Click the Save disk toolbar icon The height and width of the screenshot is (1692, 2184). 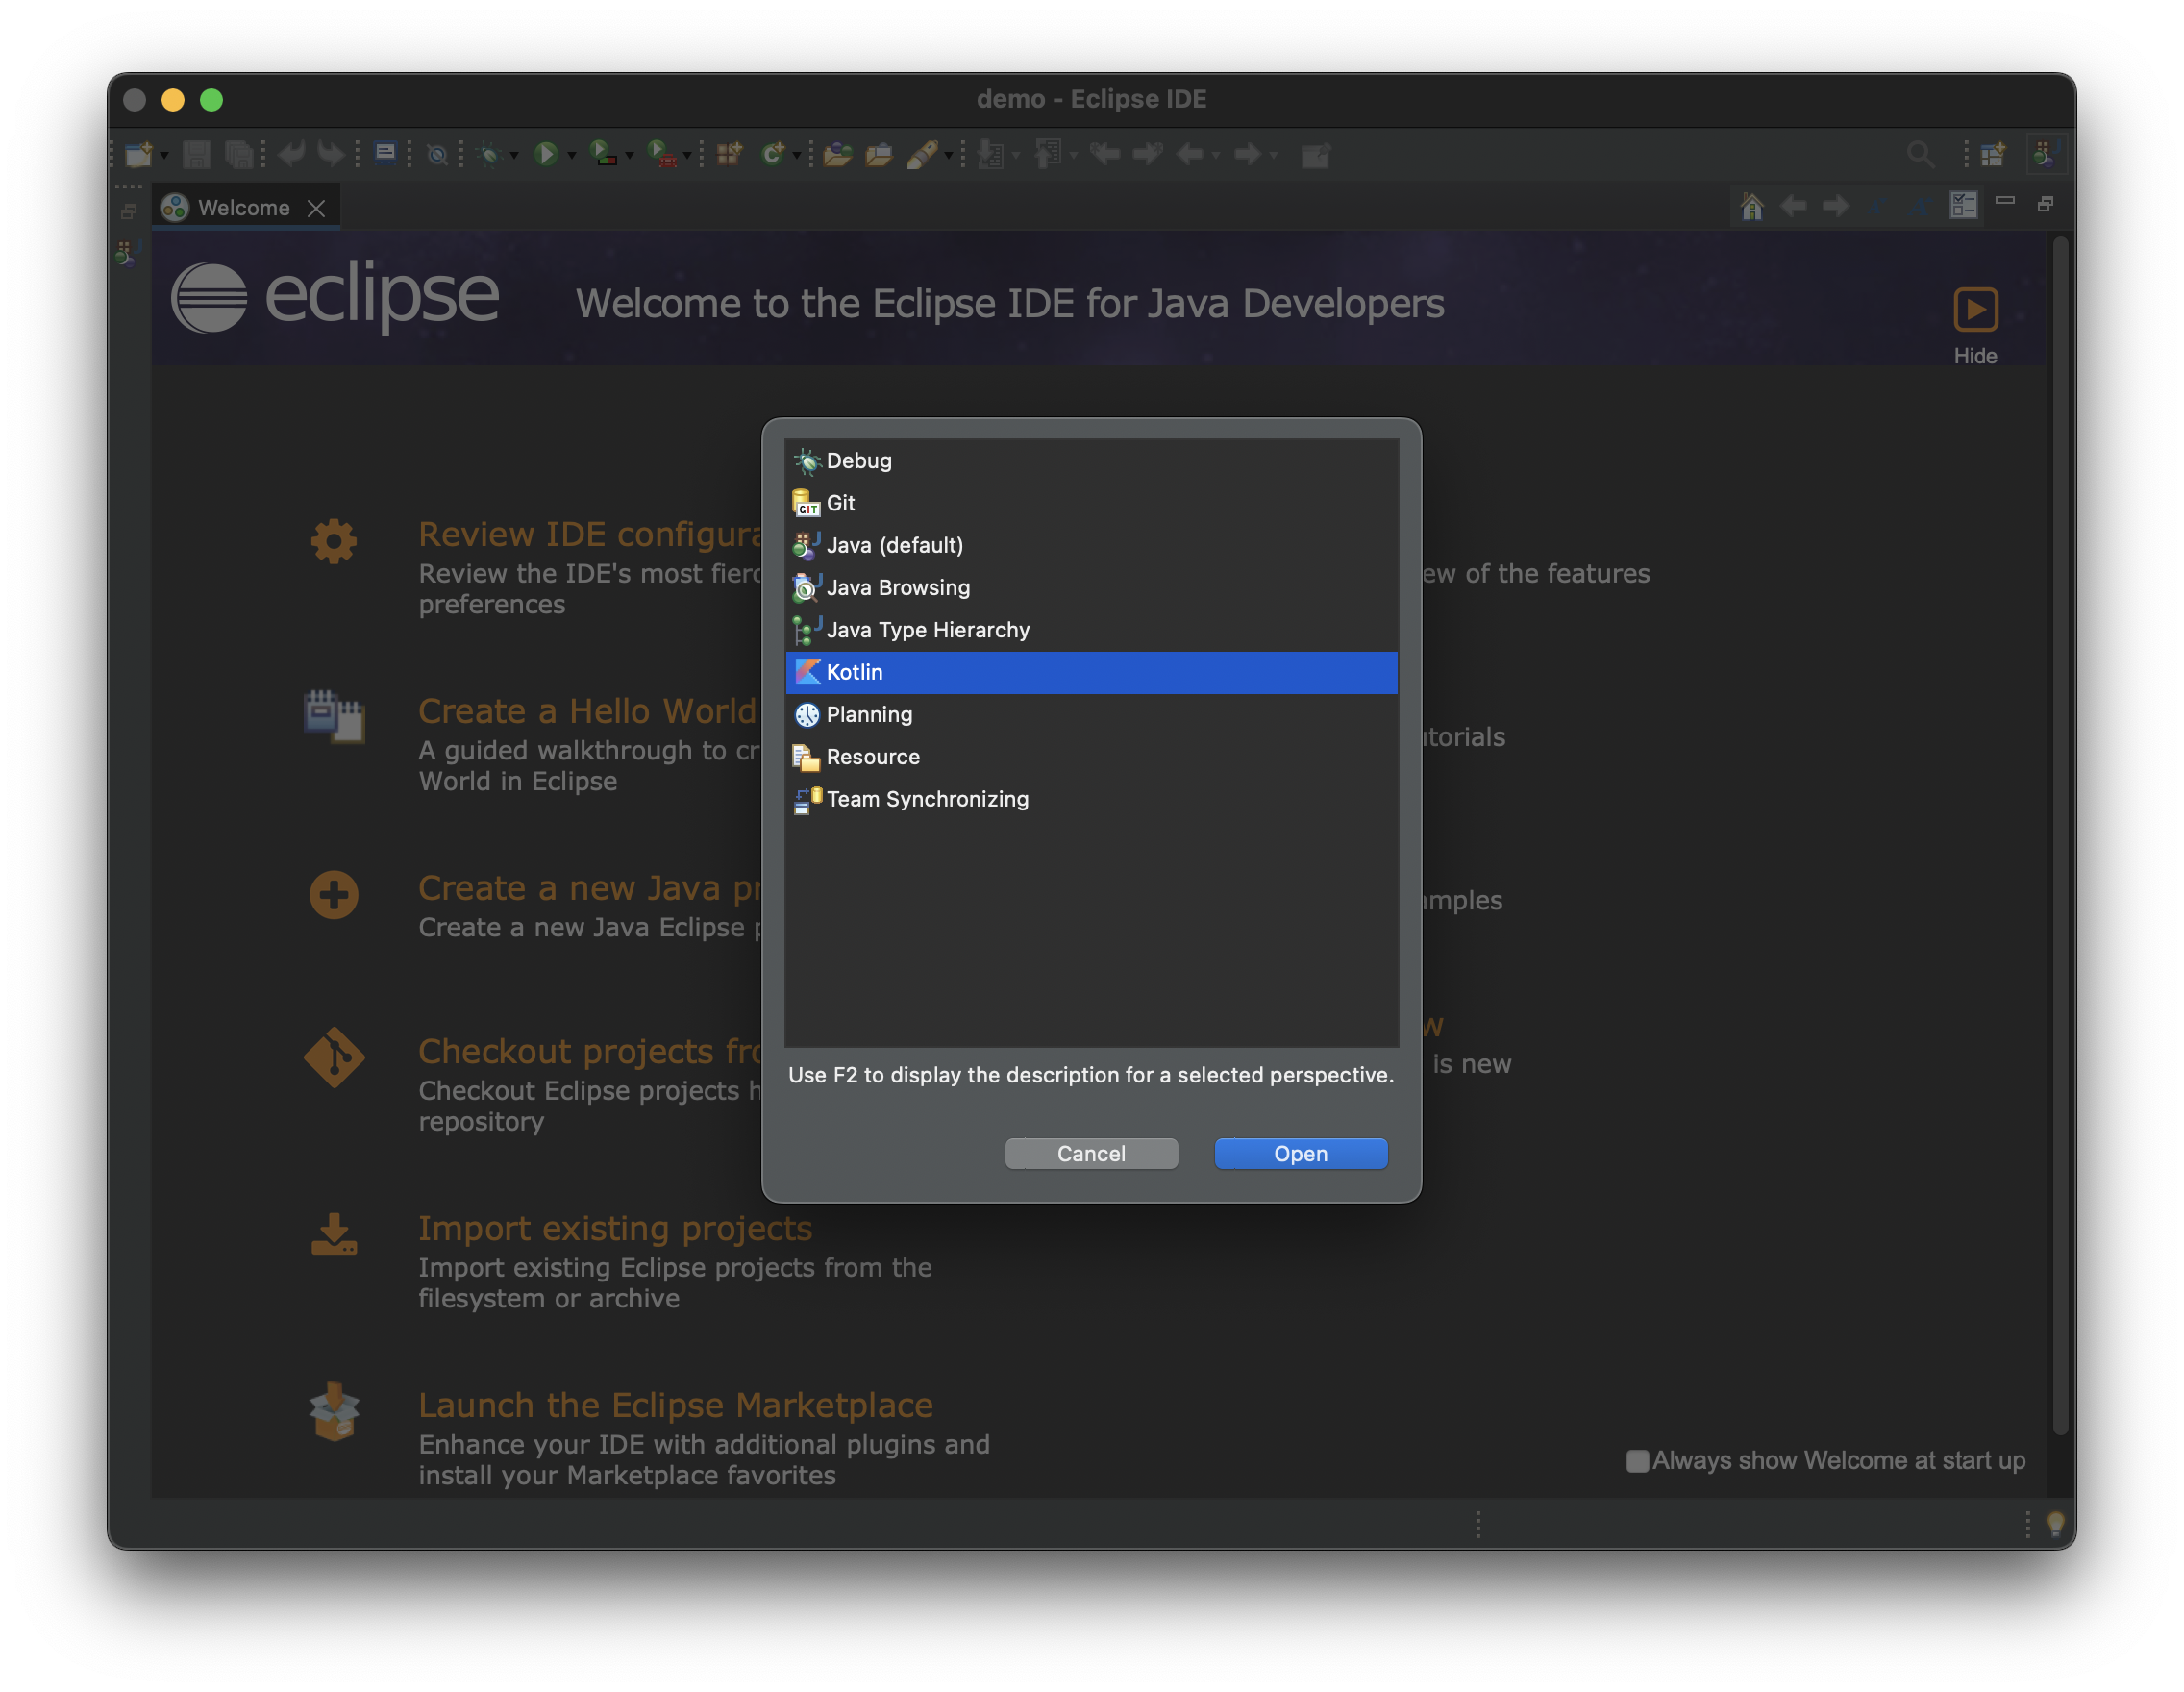(x=197, y=154)
